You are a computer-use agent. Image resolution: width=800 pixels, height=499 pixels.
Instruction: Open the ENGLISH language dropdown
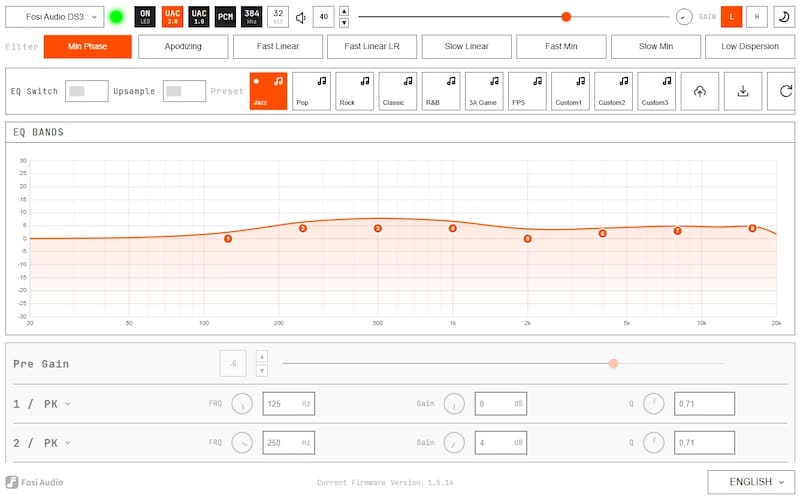coord(751,483)
